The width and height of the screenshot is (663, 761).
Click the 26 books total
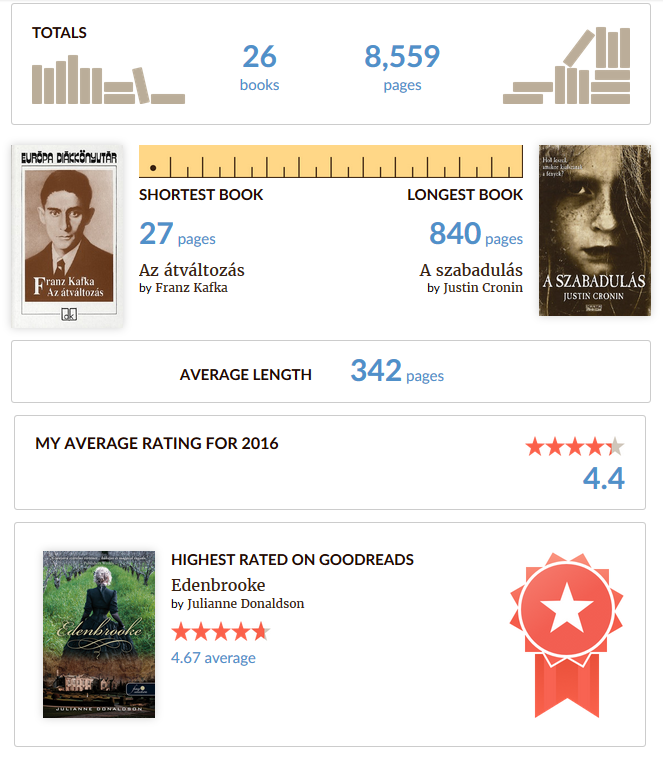[x=260, y=67]
